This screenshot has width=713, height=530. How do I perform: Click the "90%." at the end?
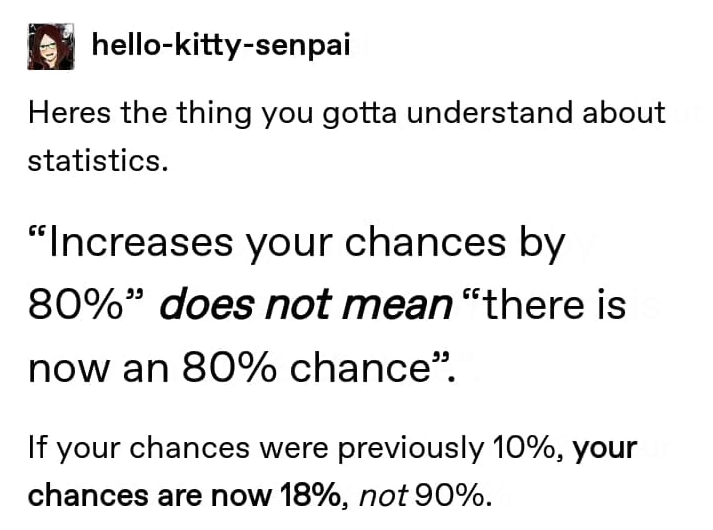click(462, 494)
